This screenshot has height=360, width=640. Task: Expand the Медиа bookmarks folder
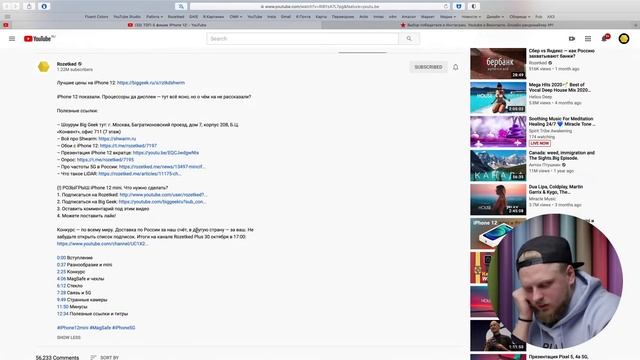tap(448, 17)
